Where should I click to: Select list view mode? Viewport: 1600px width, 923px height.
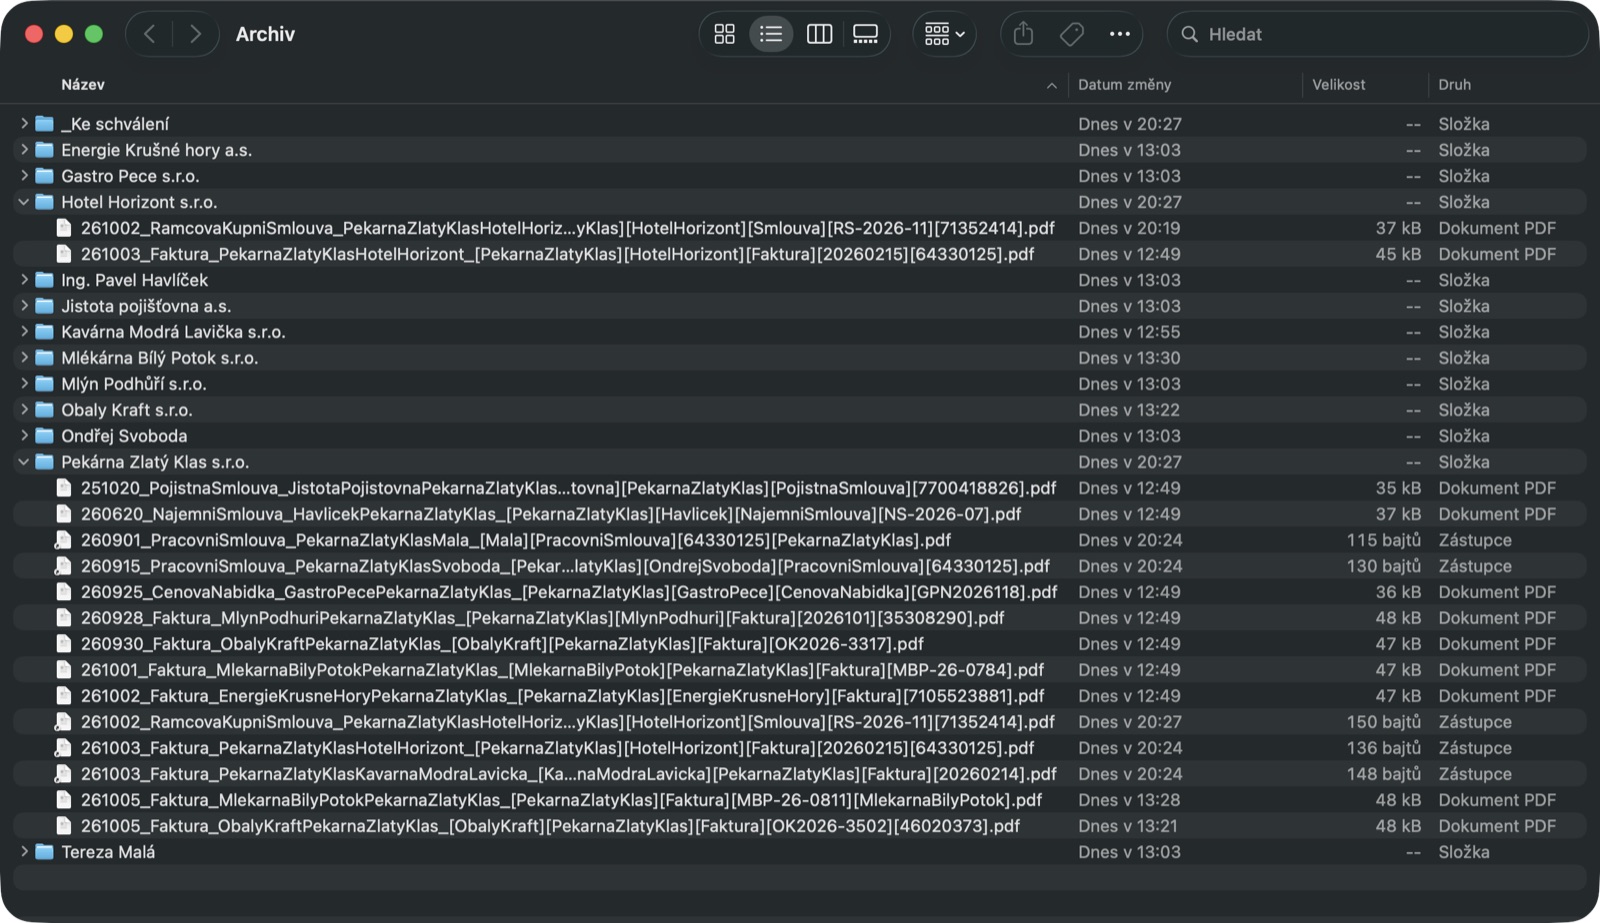point(771,34)
